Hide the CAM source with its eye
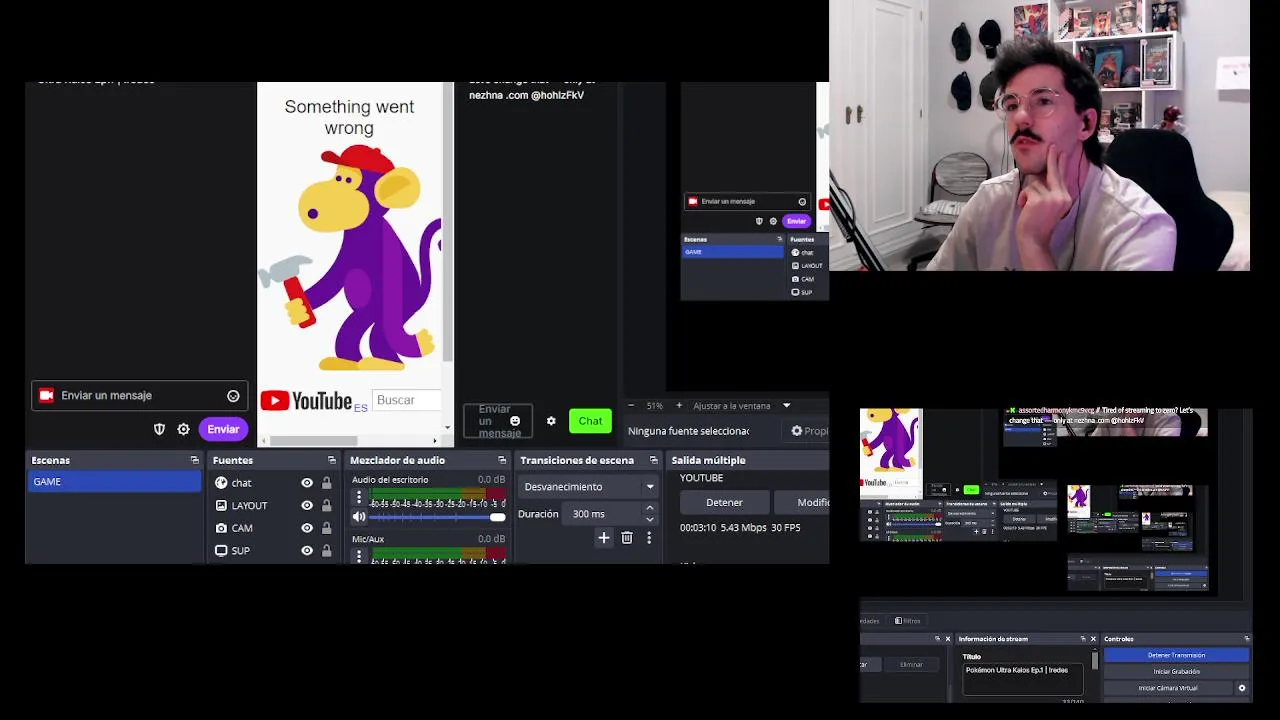Screen dimensions: 1280x720 pyautogui.click(x=307, y=528)
